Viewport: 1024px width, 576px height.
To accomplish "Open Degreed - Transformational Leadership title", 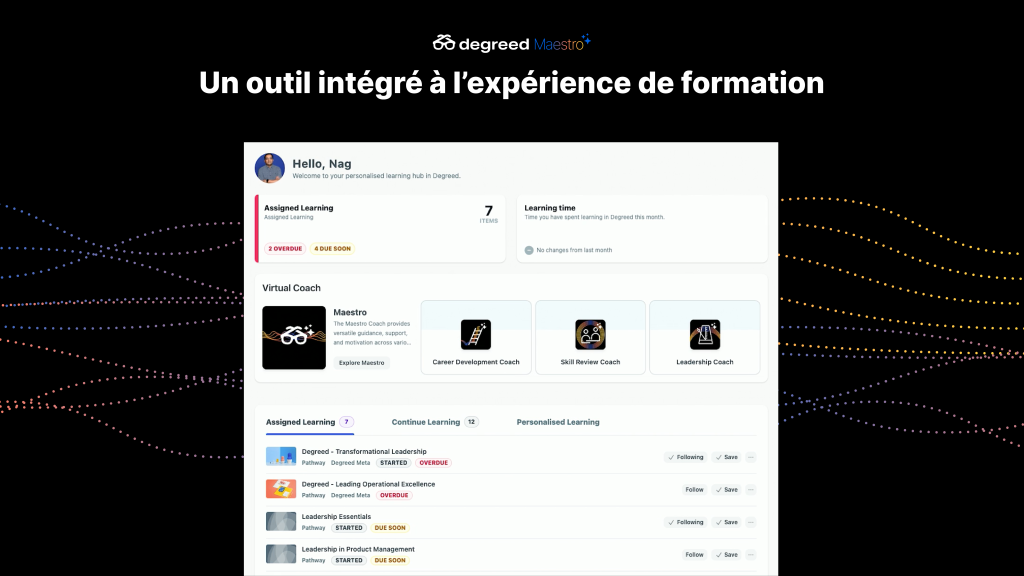I will pyautogui.click(x=364, y=451).
